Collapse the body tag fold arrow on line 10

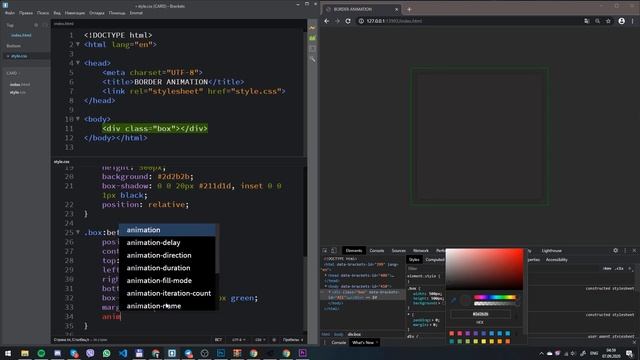78,119
